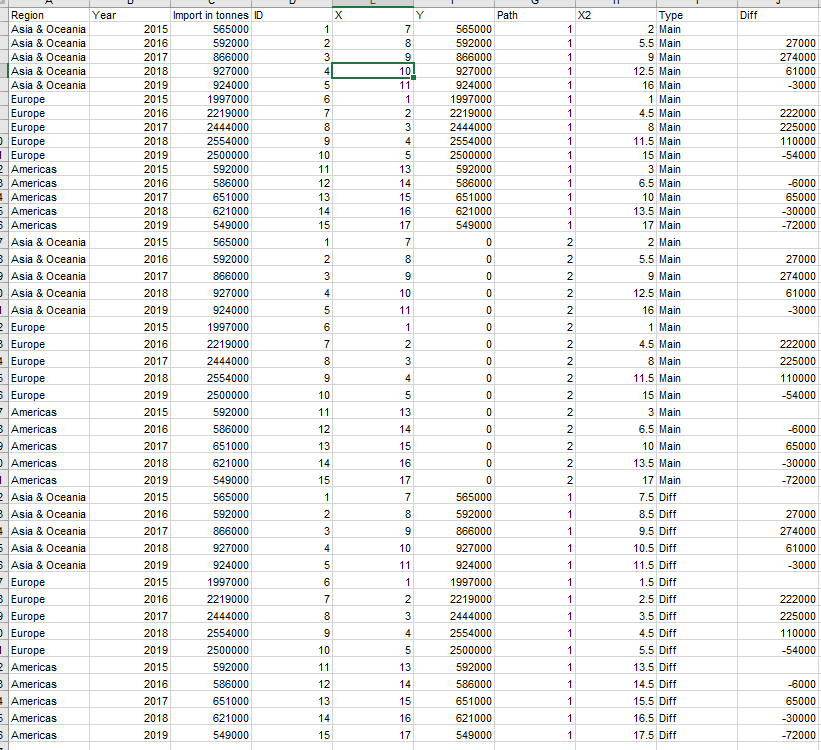Click the "Region" header cell
The width and height of the screenshot is (821, 750).
[48, 16]
